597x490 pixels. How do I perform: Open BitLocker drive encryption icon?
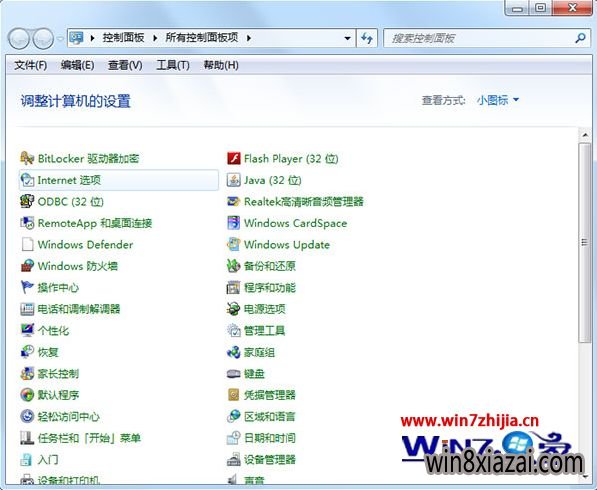(x=27, y=158)
